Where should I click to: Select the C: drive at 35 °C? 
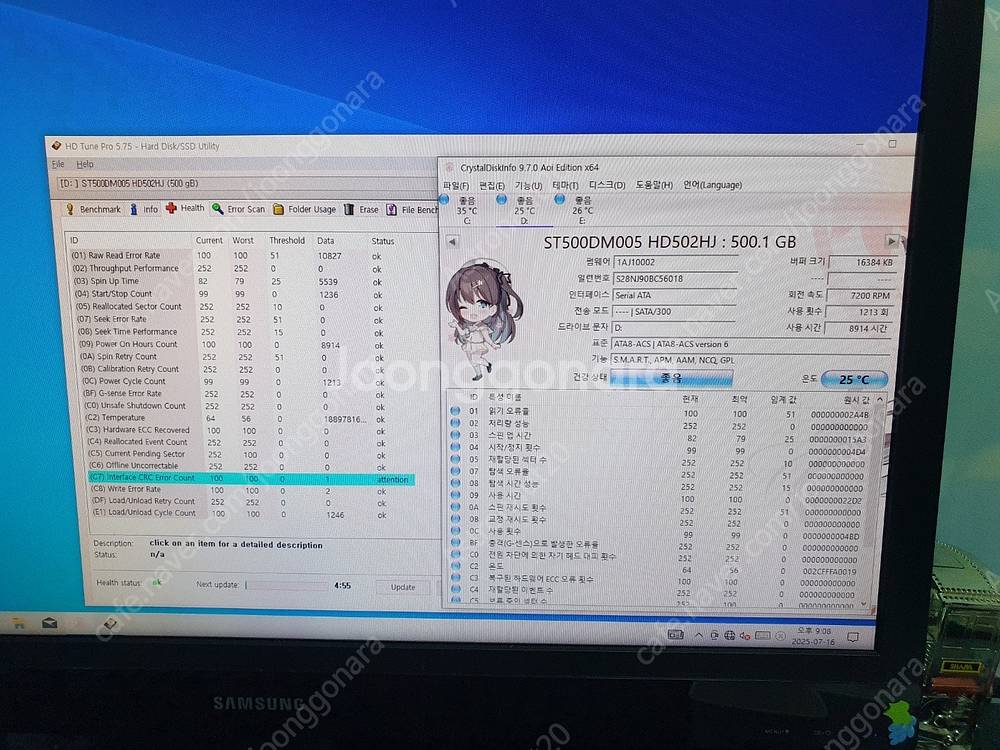click(x=461, y=210)
